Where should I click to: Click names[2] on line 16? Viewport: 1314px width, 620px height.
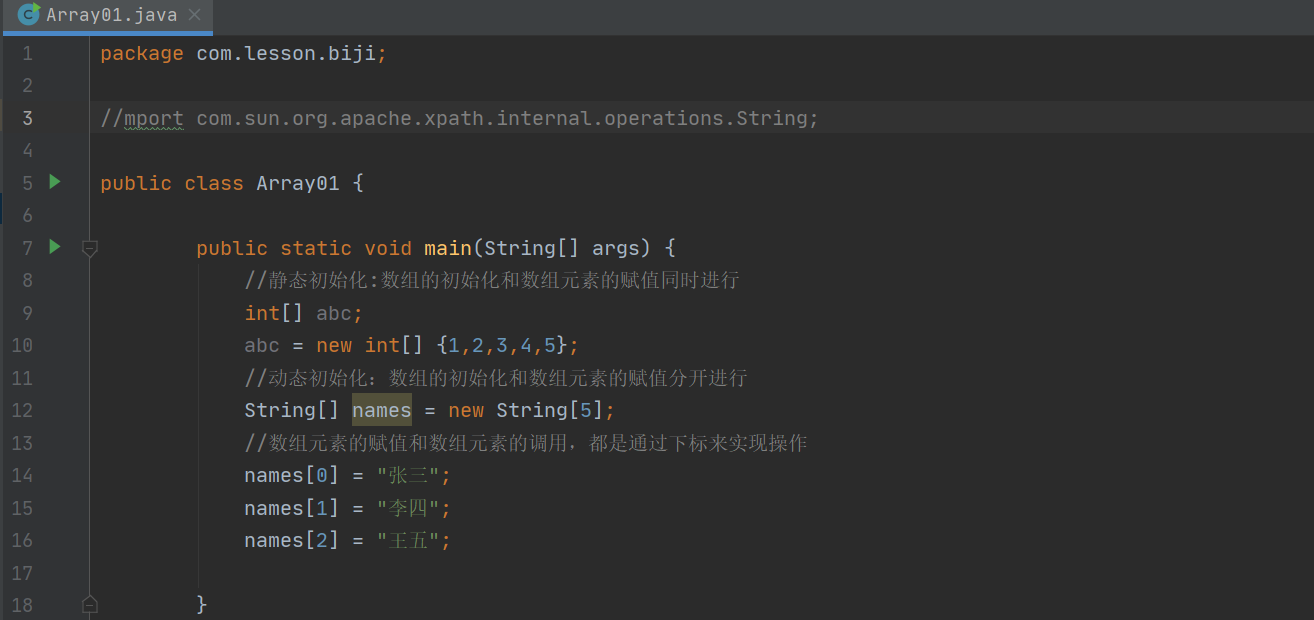pyautogui.click(x=292, y=540)
